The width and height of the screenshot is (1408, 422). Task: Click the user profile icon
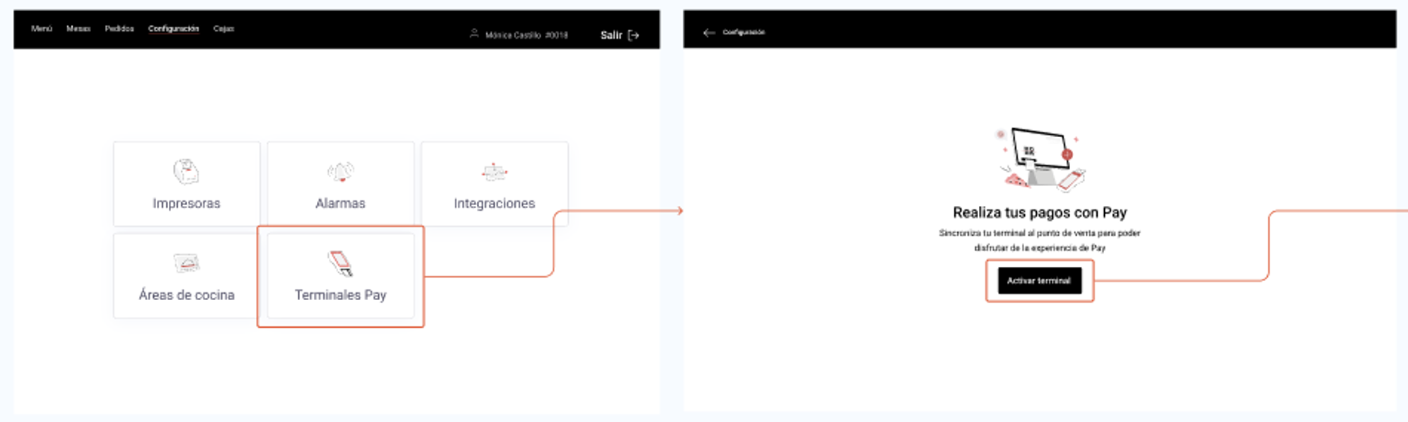coord(474,34)
